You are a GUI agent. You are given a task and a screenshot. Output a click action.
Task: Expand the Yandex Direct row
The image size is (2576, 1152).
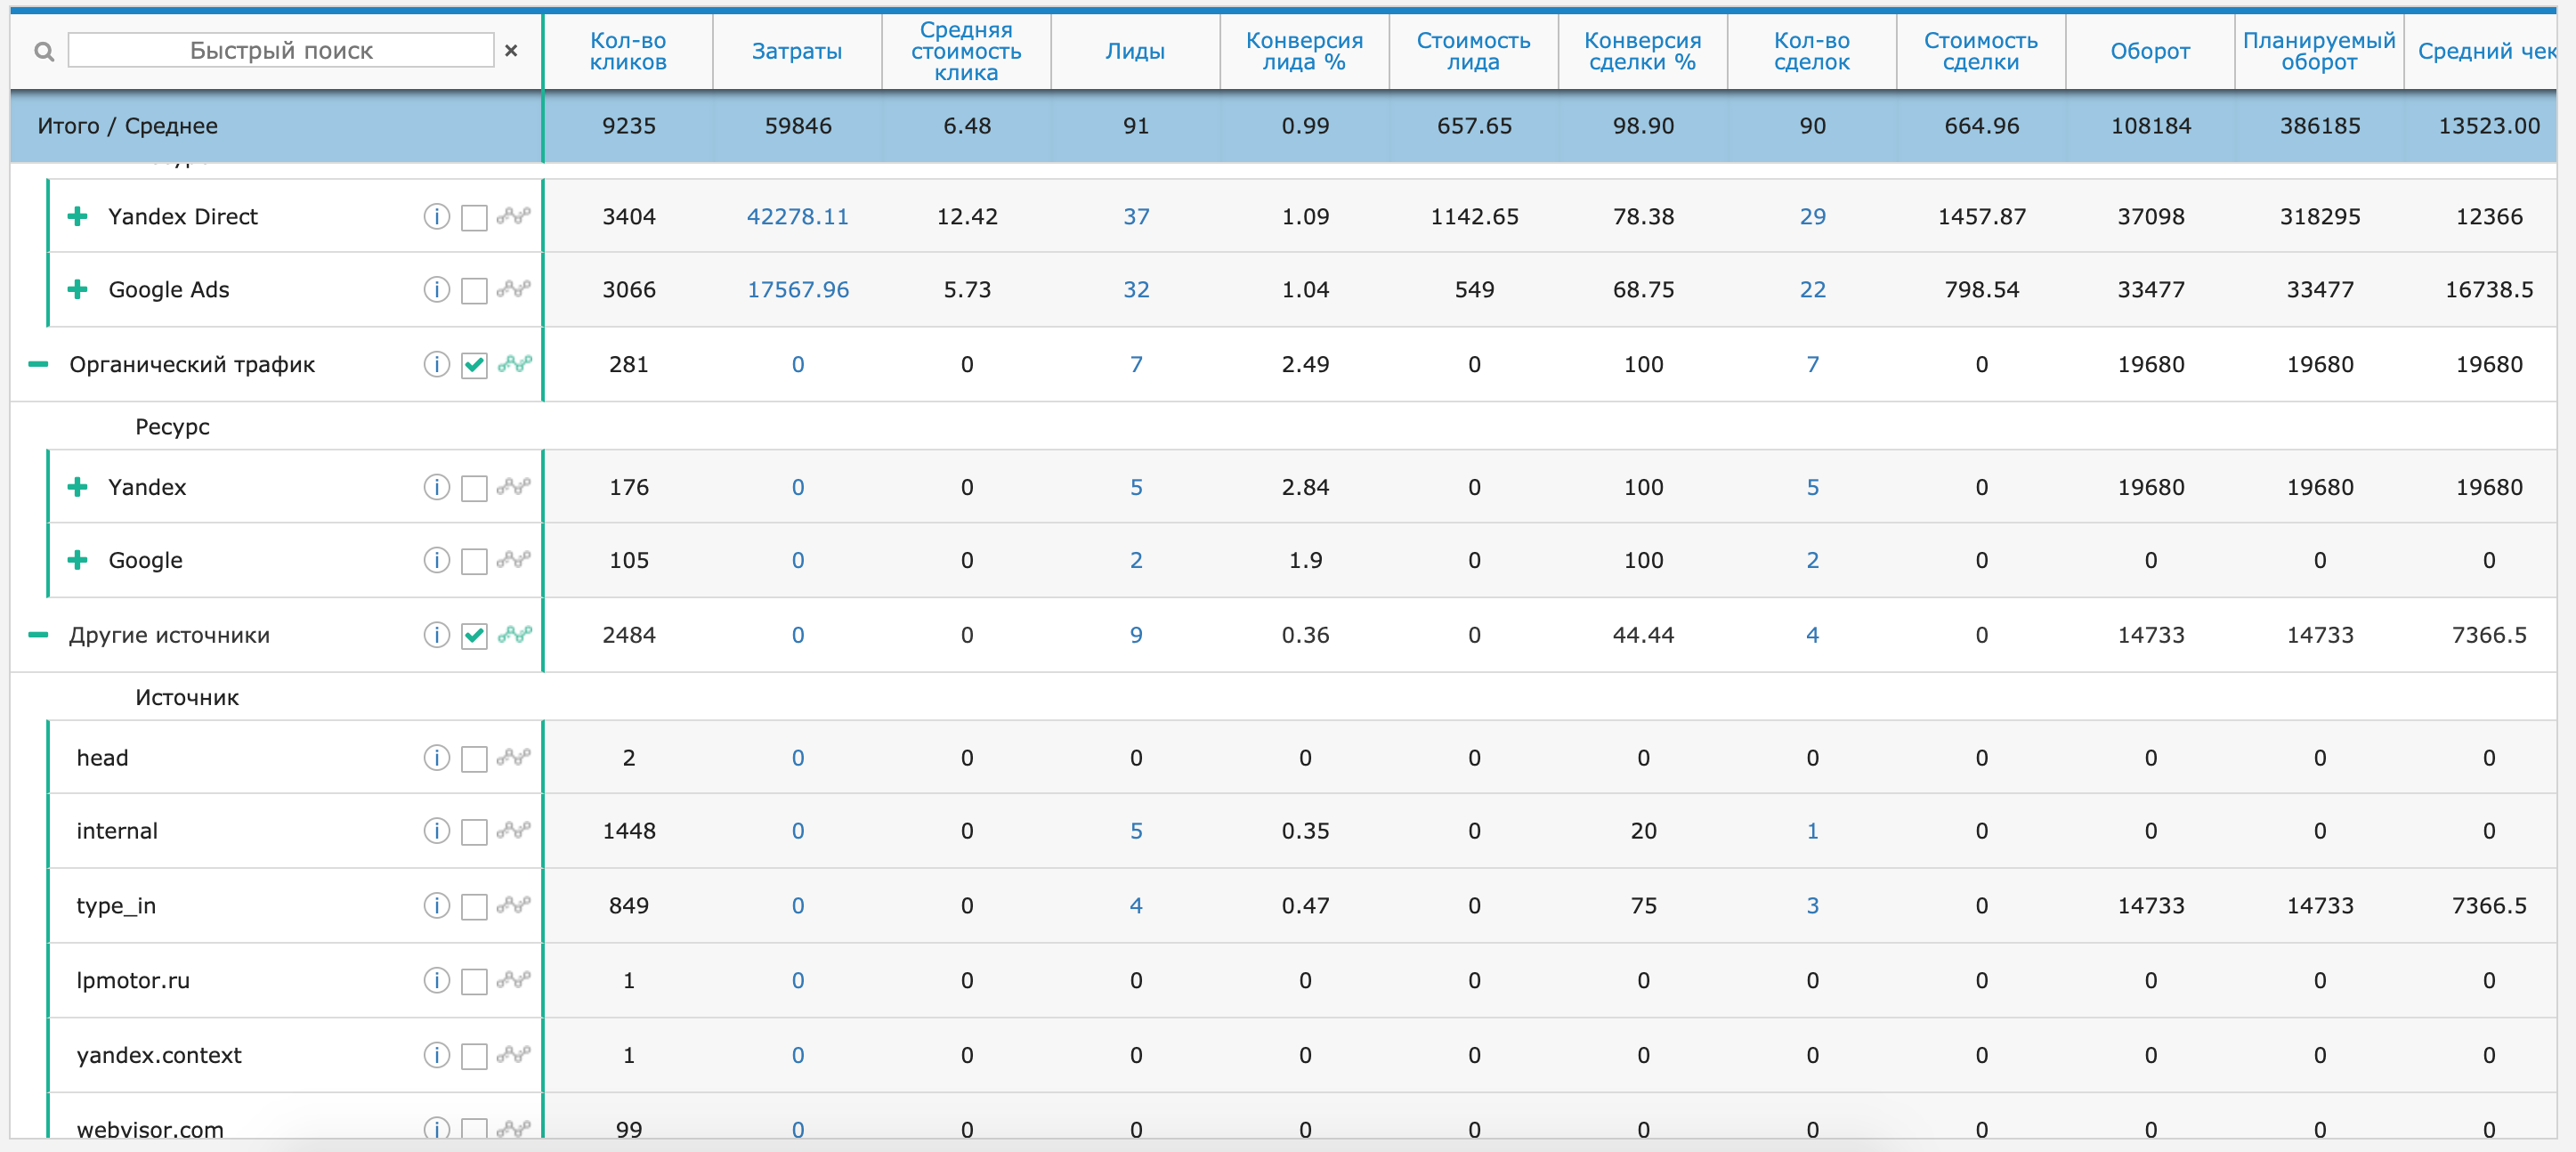pyautogui.click(x=77, y=217)
